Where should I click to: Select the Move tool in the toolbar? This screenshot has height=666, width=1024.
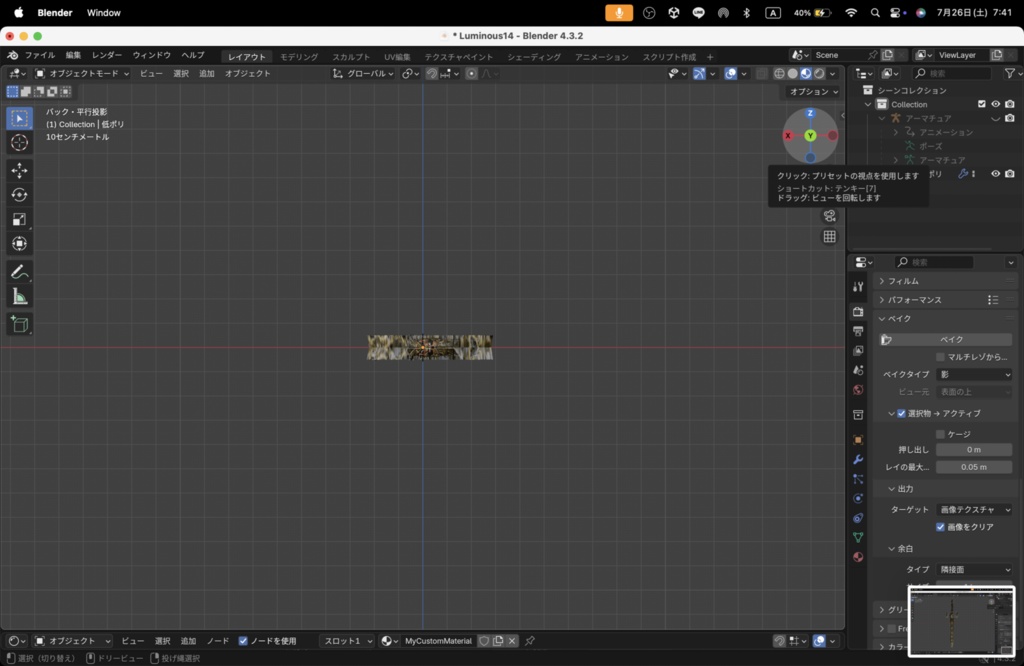19,170
